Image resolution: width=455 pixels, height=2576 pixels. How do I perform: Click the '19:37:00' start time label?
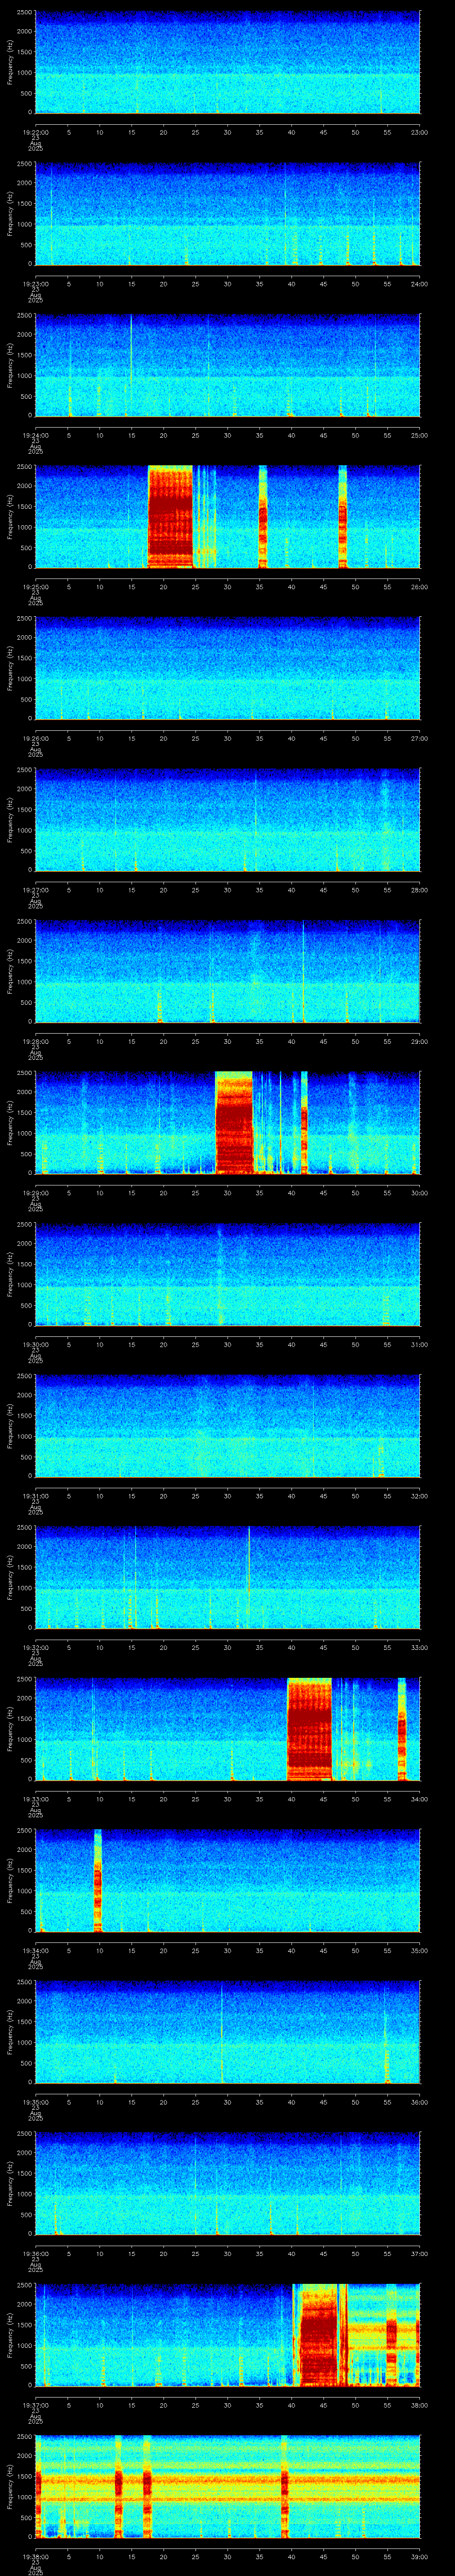[x=36, y=2405]
